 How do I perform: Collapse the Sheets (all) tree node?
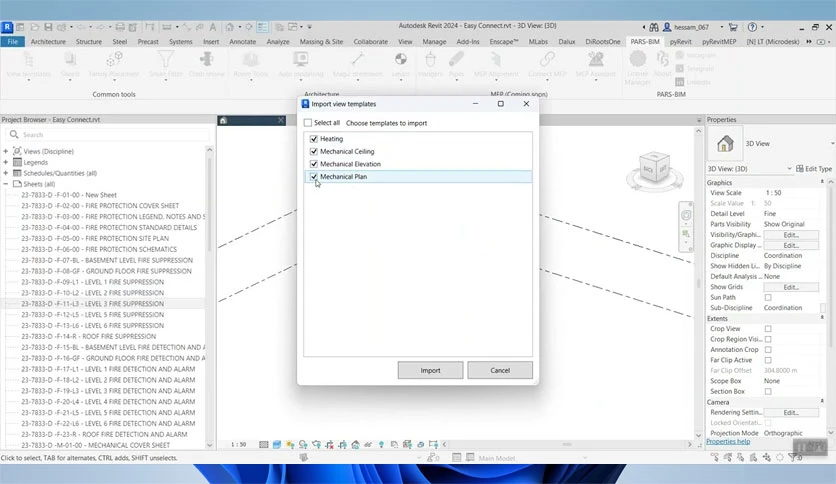[6, 184]
